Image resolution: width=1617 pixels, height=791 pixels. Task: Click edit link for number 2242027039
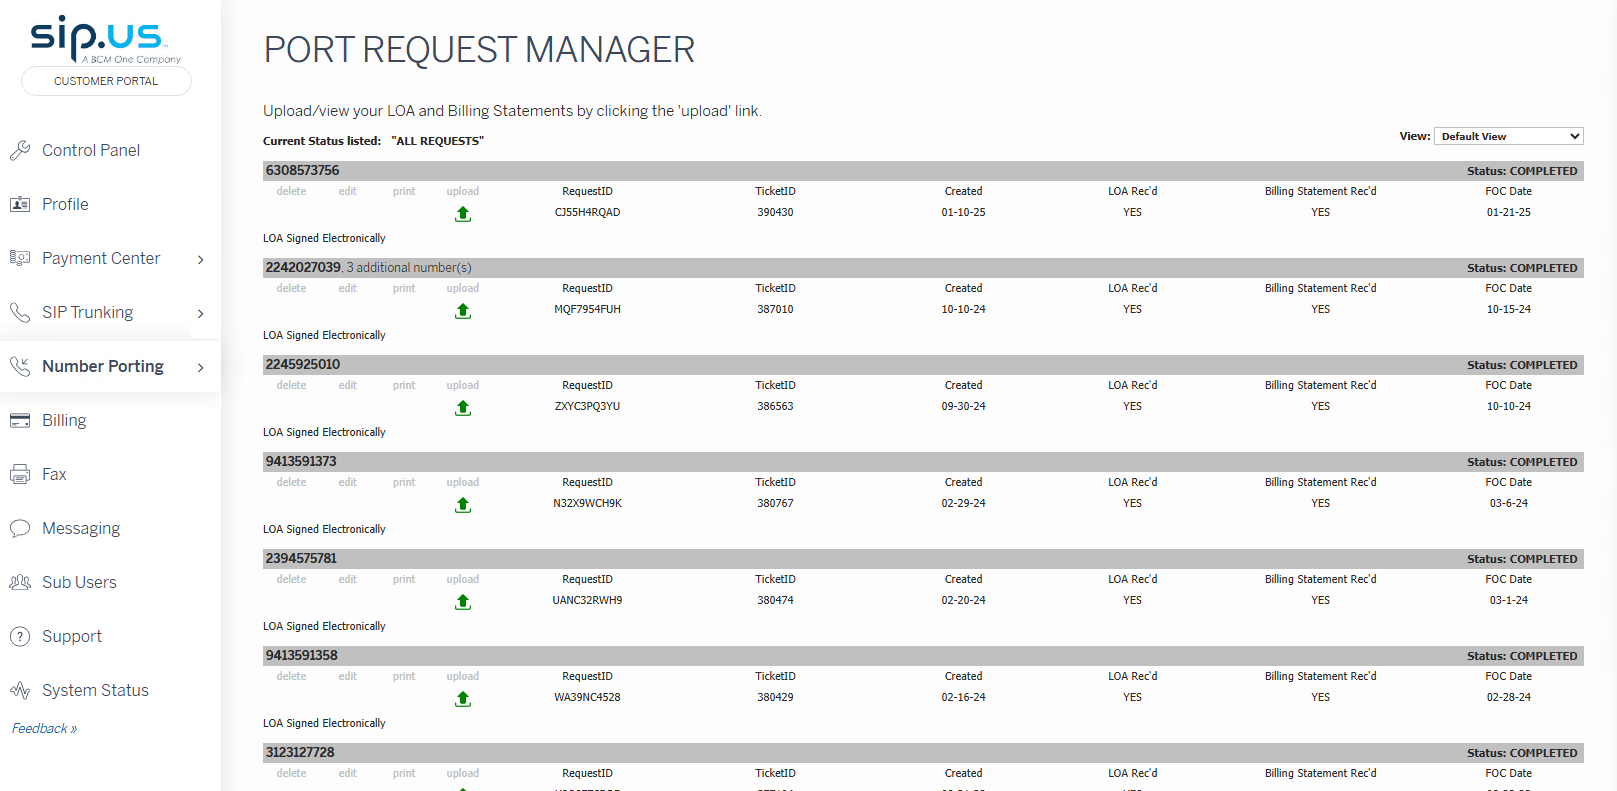click(347, 288)
